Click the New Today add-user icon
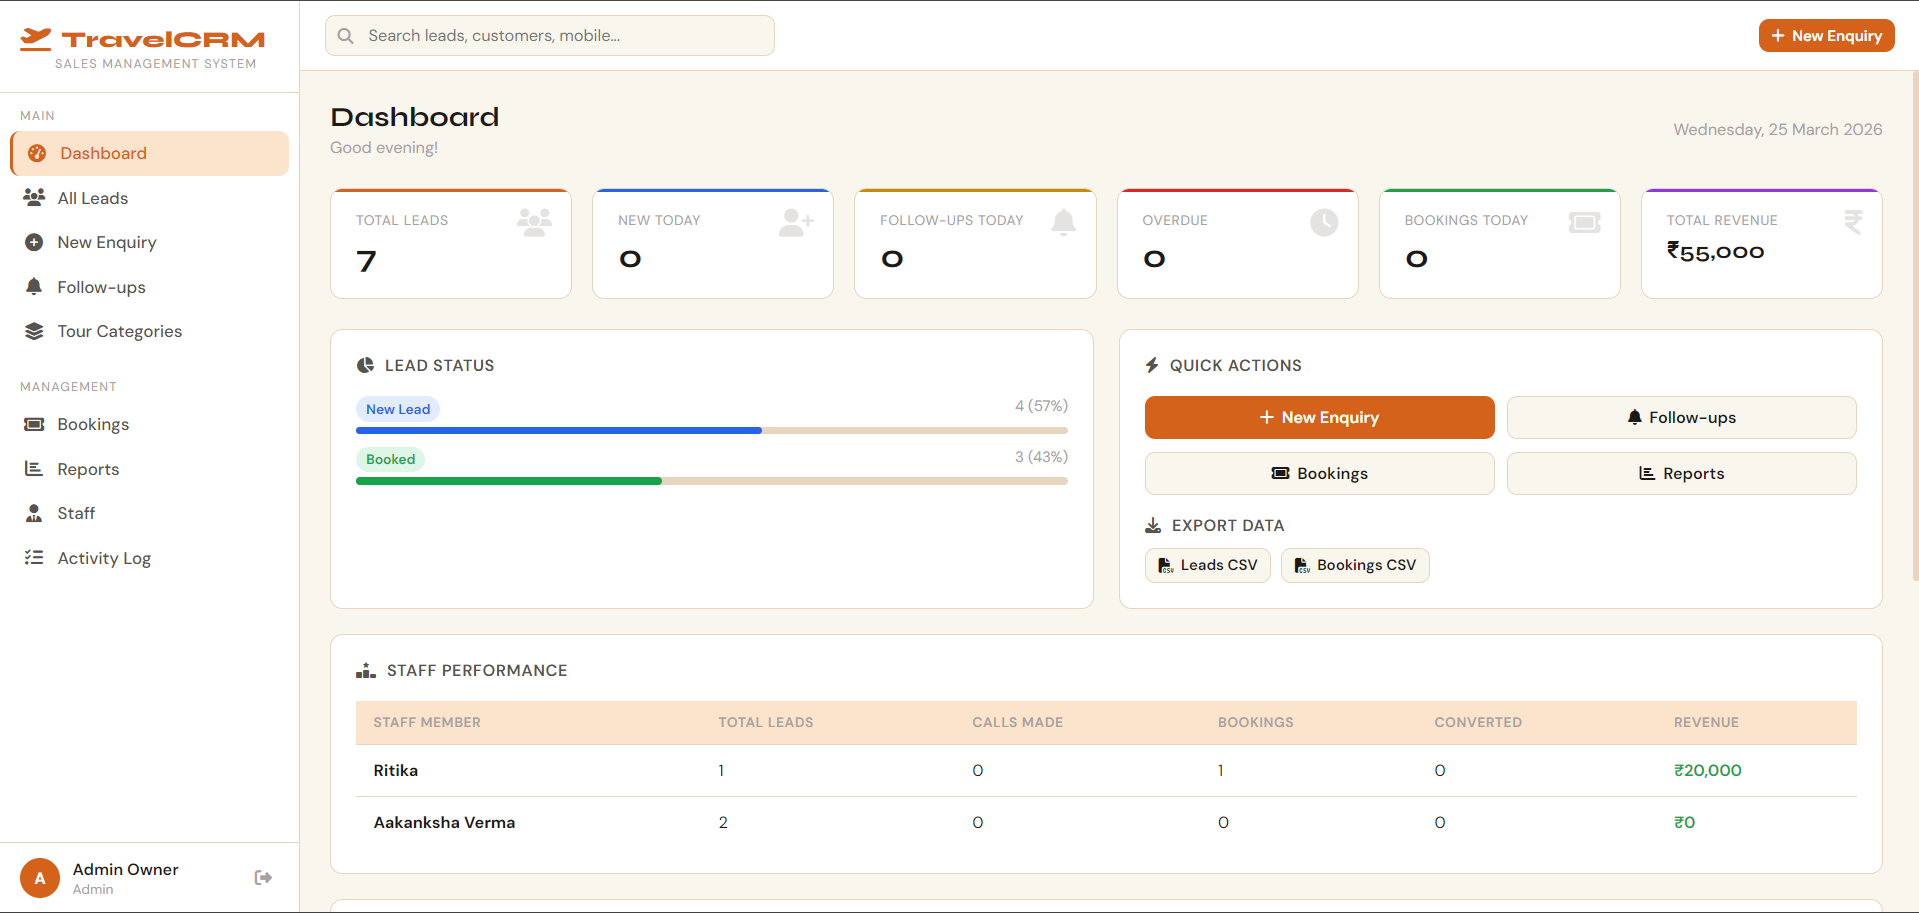 (x=796, y=222)
